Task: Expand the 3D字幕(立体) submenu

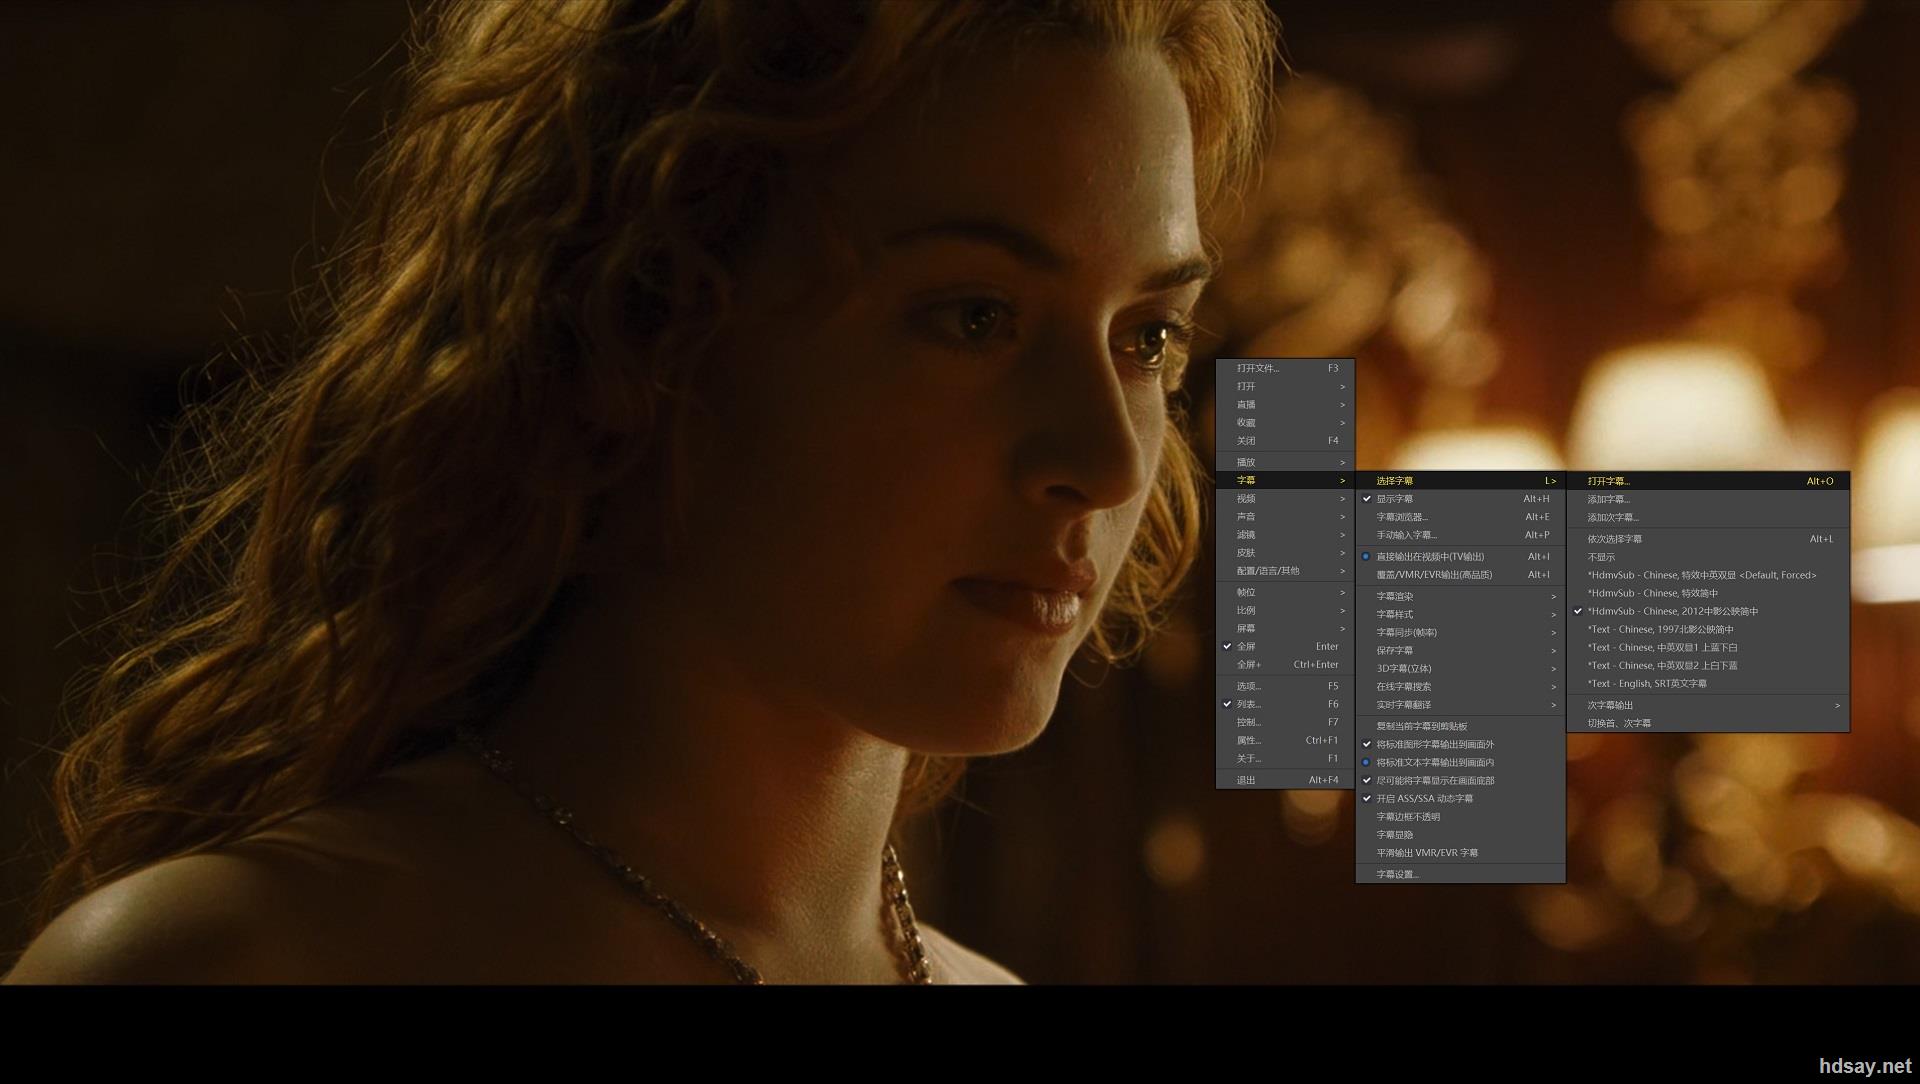Action: (x=1460, y=668)
